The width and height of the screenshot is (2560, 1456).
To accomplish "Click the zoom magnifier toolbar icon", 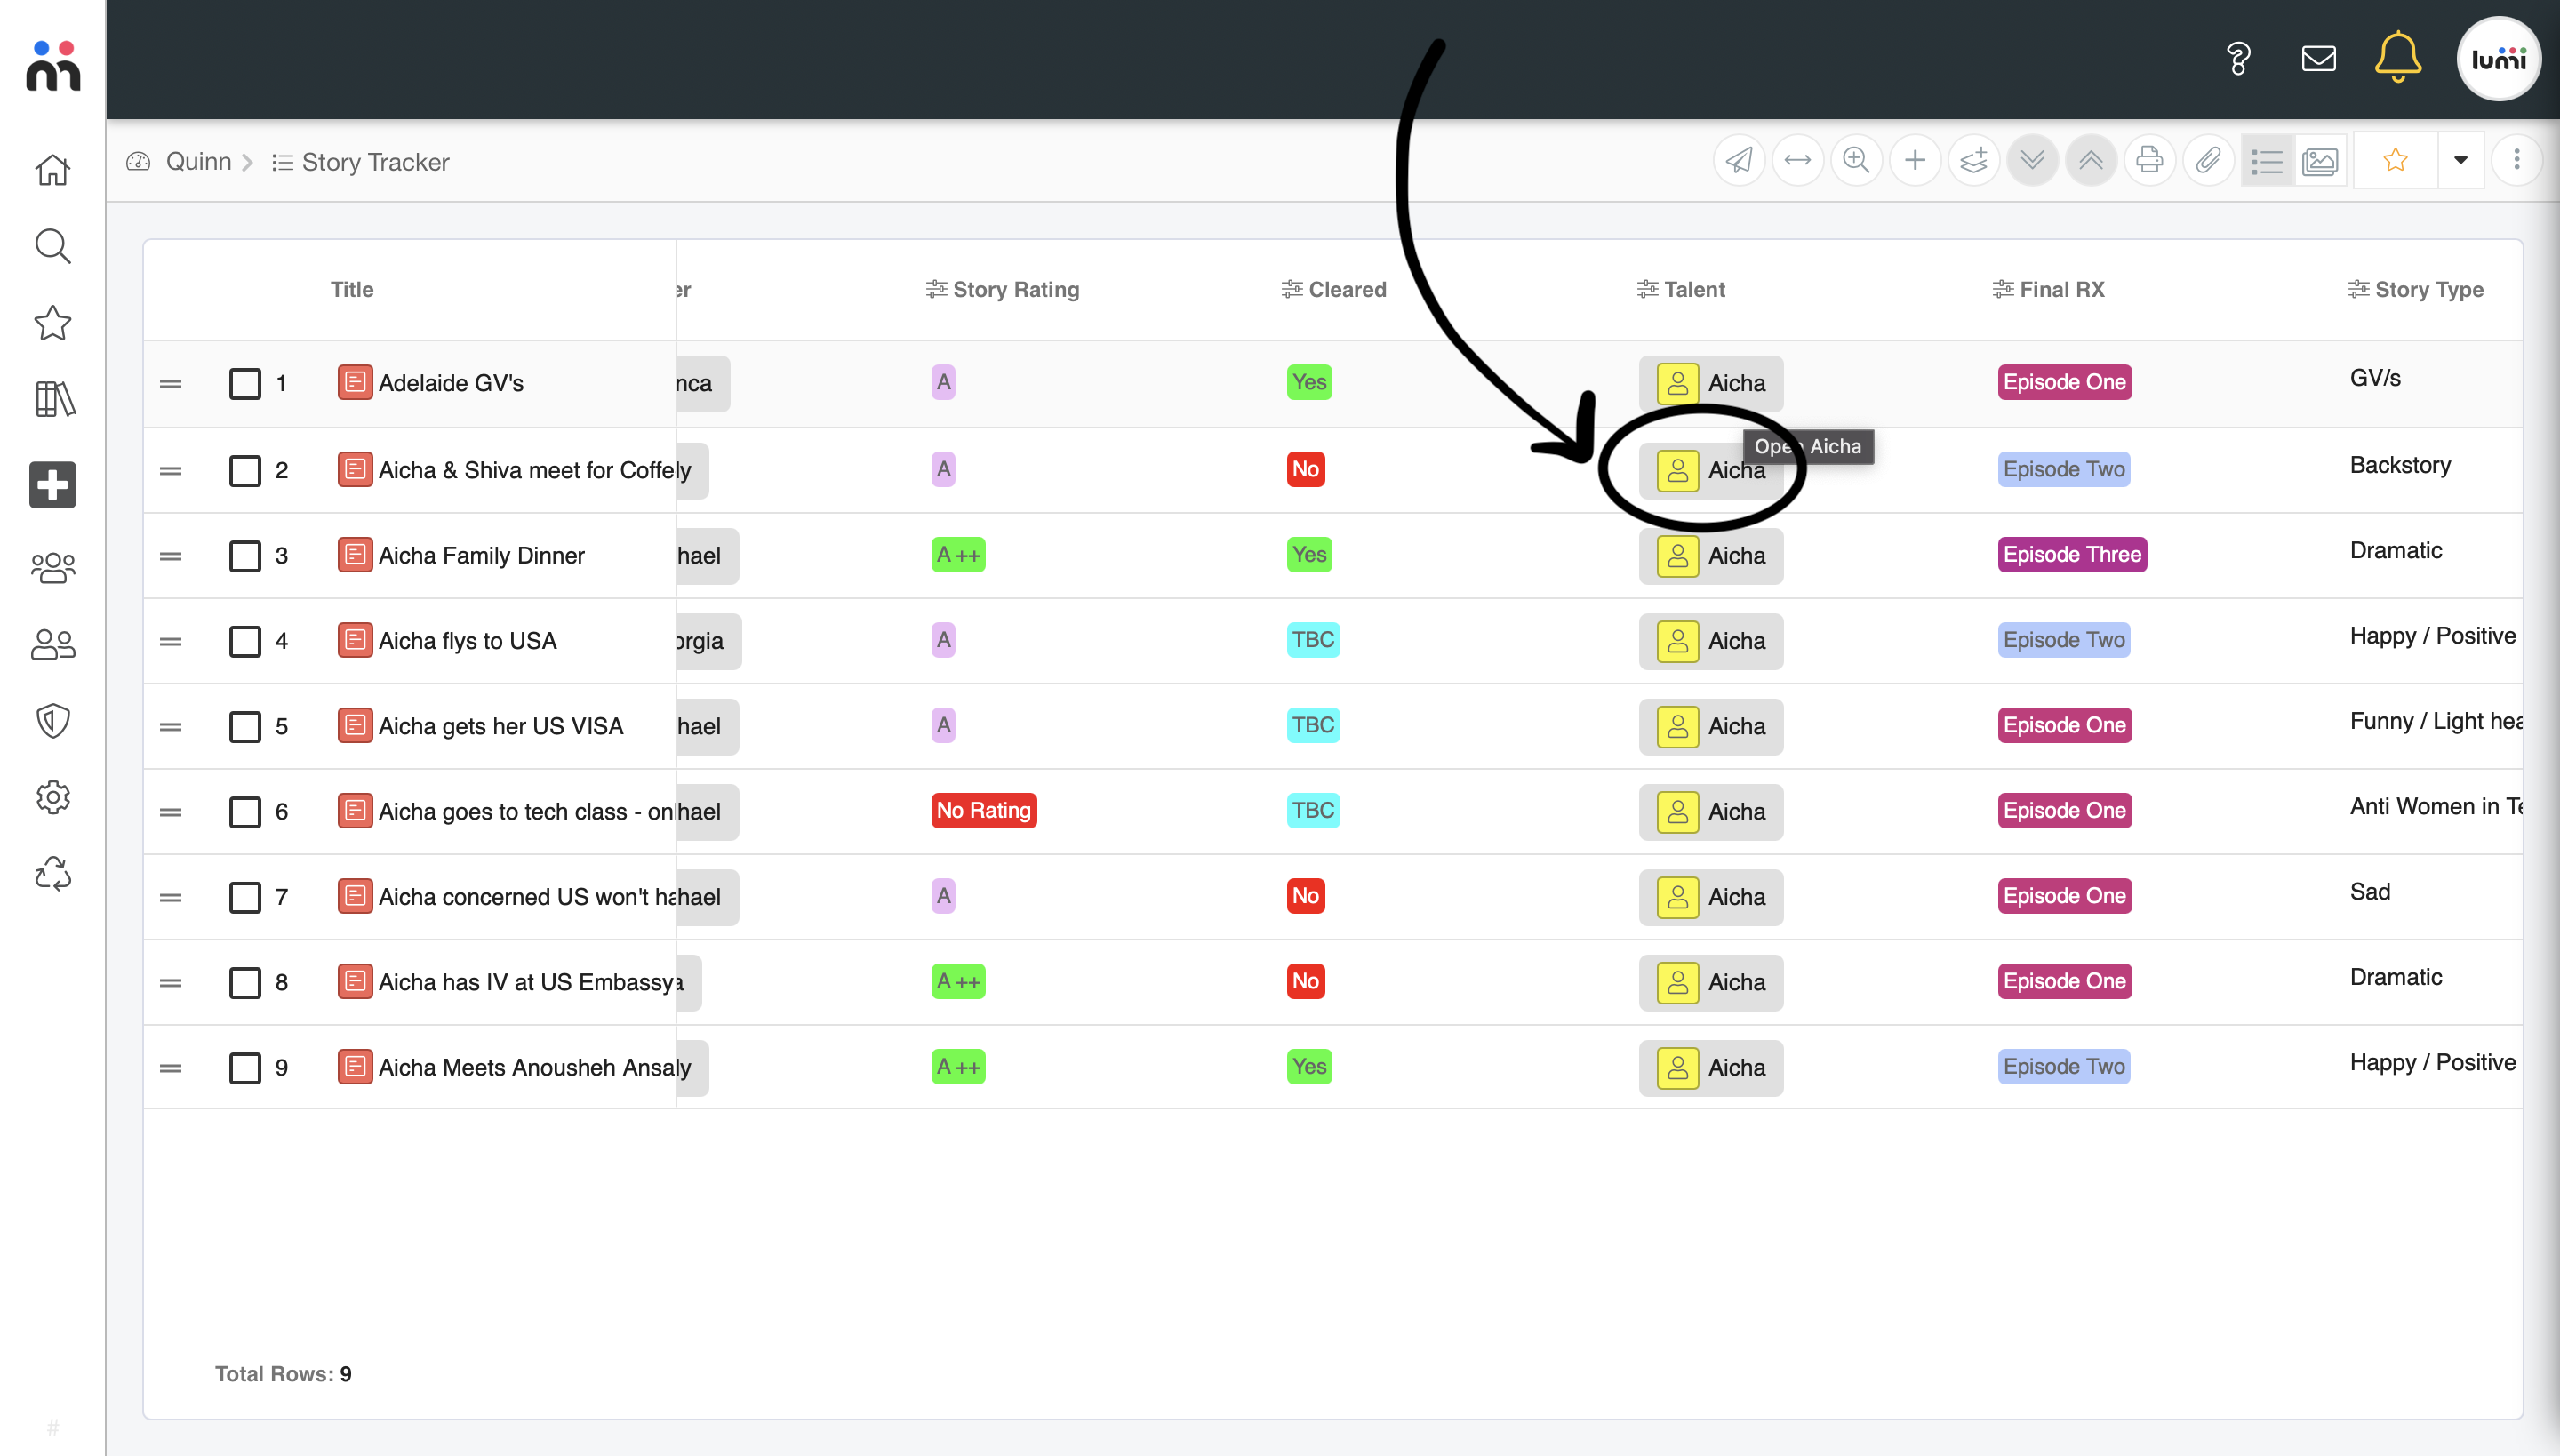I will coord(1856,161).
